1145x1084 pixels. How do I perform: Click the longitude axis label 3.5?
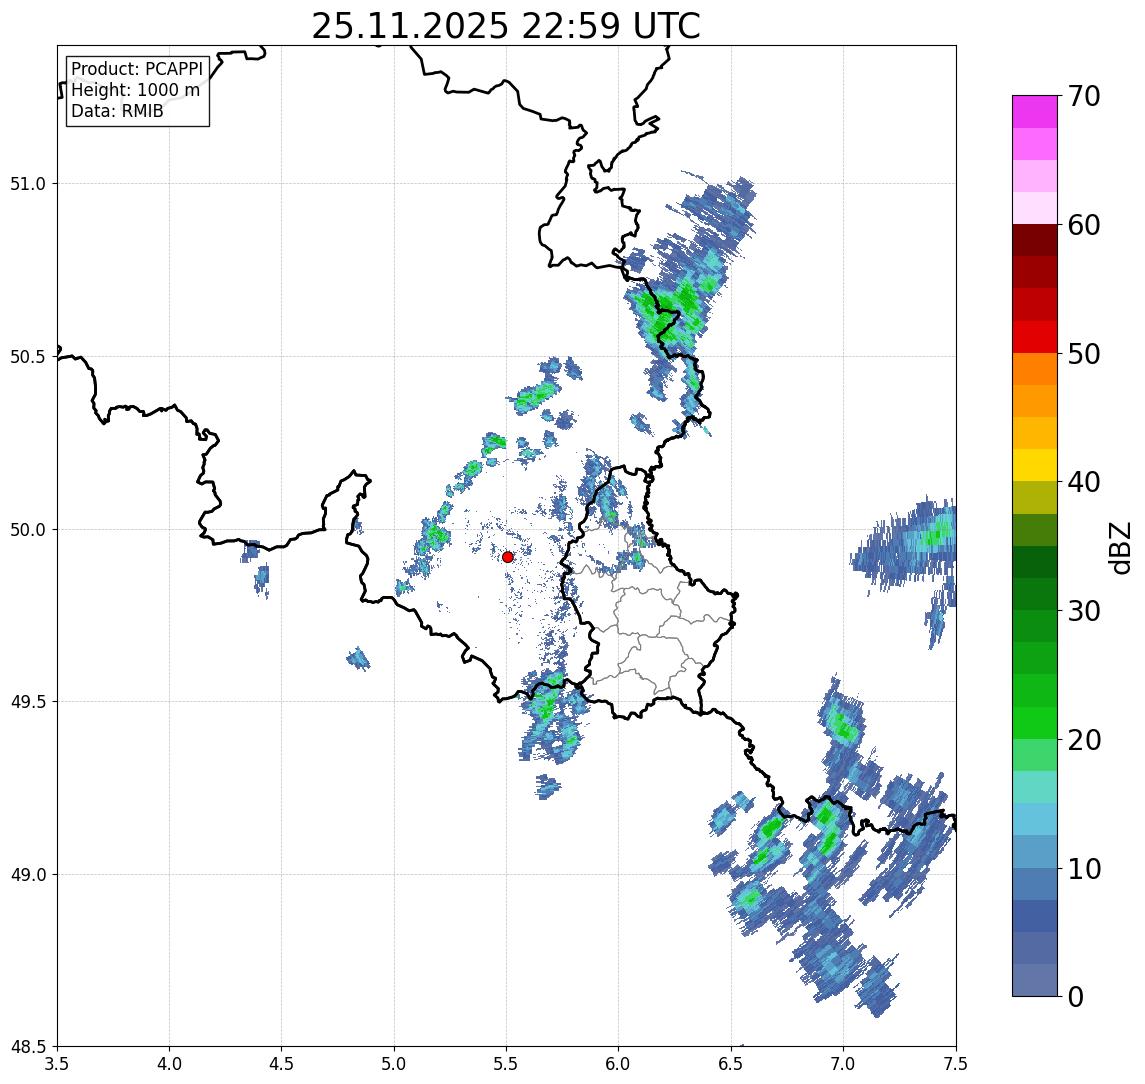tap(57, 1064)
